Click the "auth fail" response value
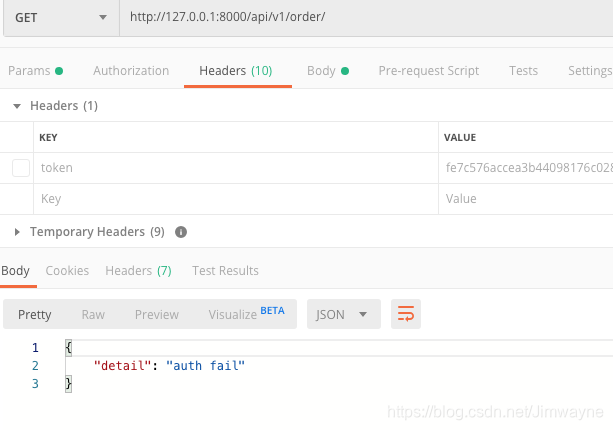The width and height of the screenshot is (613, 430). [x=205, y=366]
